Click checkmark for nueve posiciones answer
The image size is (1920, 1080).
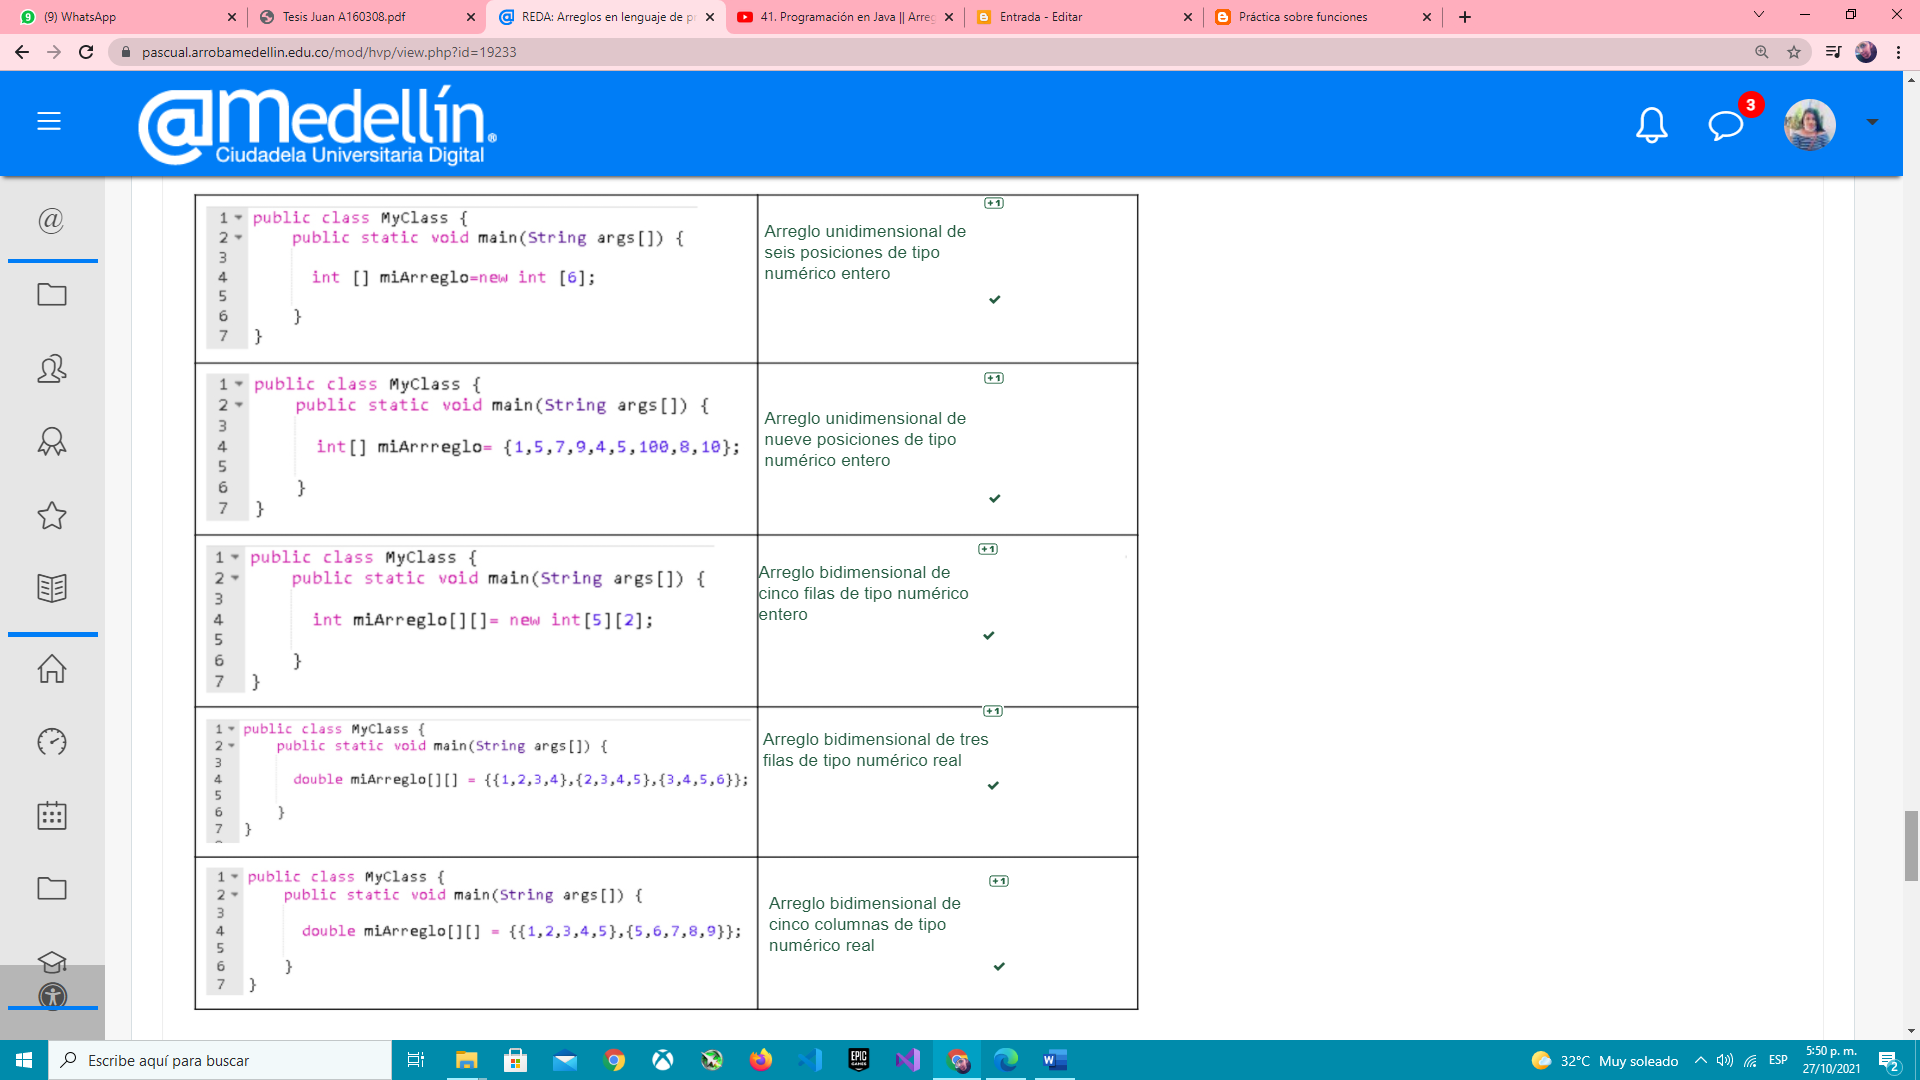point(994,498)
